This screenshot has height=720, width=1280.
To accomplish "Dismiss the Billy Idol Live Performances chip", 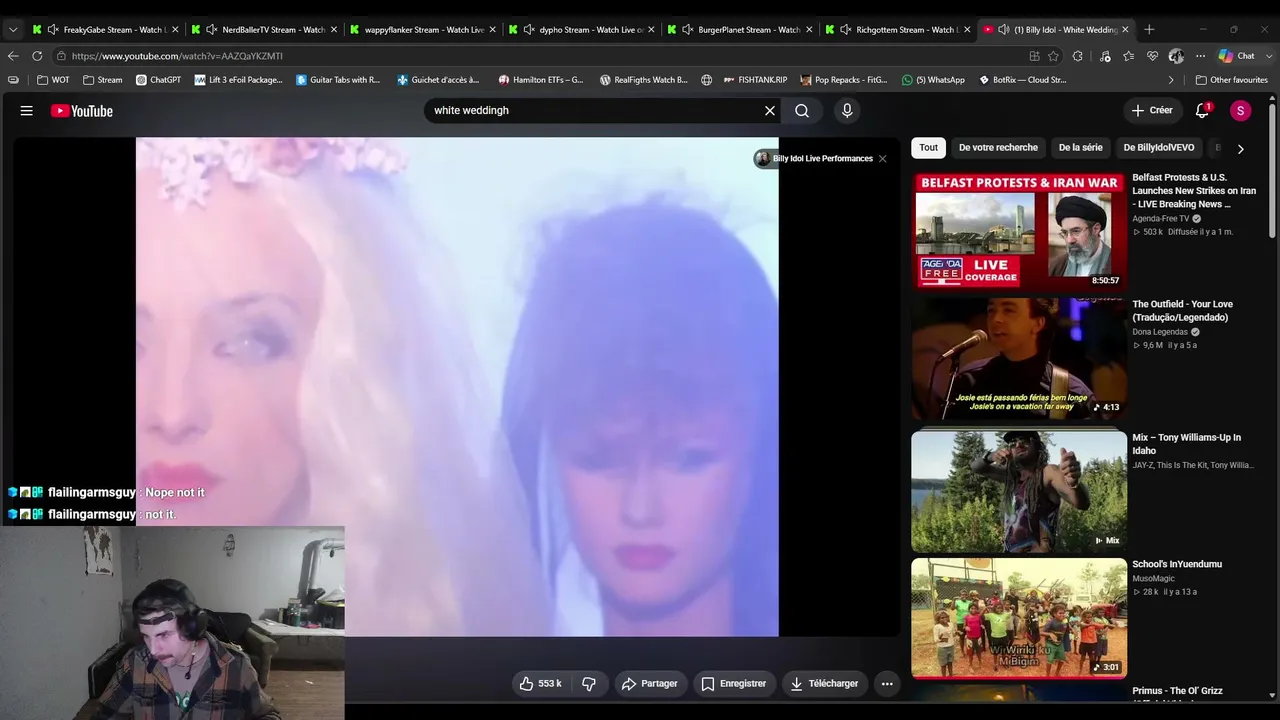I will (x=882, y=159).
